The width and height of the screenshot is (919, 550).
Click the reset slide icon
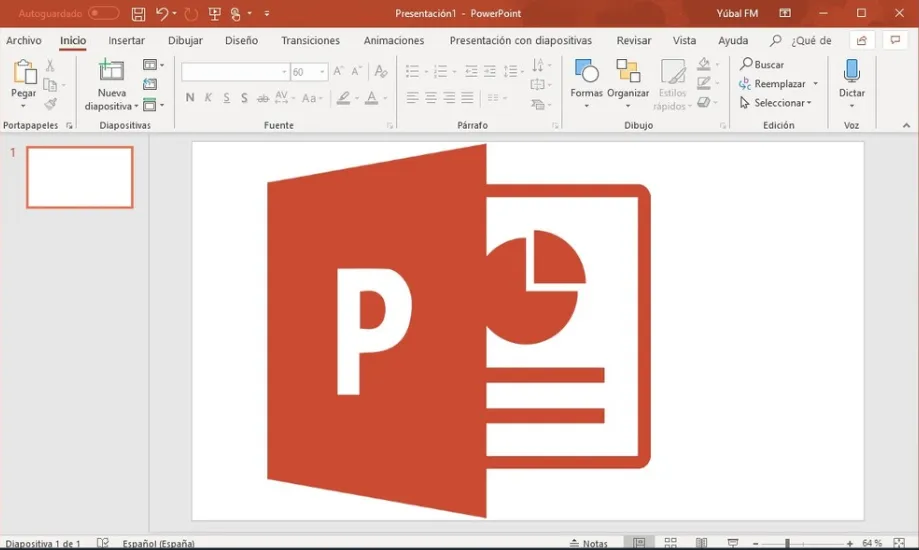(150, 85)
